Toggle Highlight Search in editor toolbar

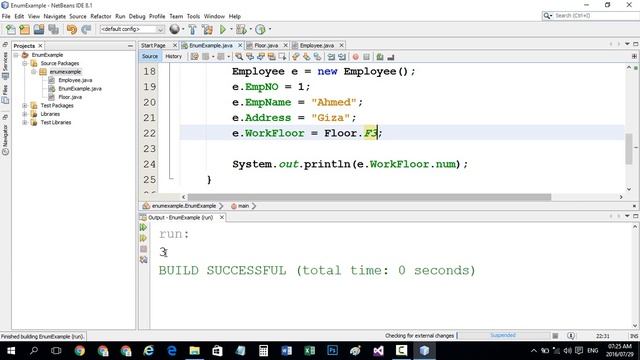[x=271, y=57]
